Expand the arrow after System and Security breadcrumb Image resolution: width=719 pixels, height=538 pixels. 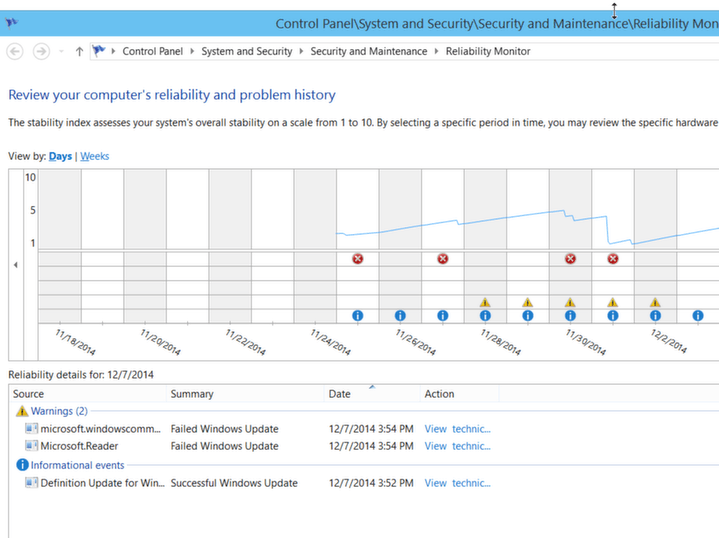point(301,51)
